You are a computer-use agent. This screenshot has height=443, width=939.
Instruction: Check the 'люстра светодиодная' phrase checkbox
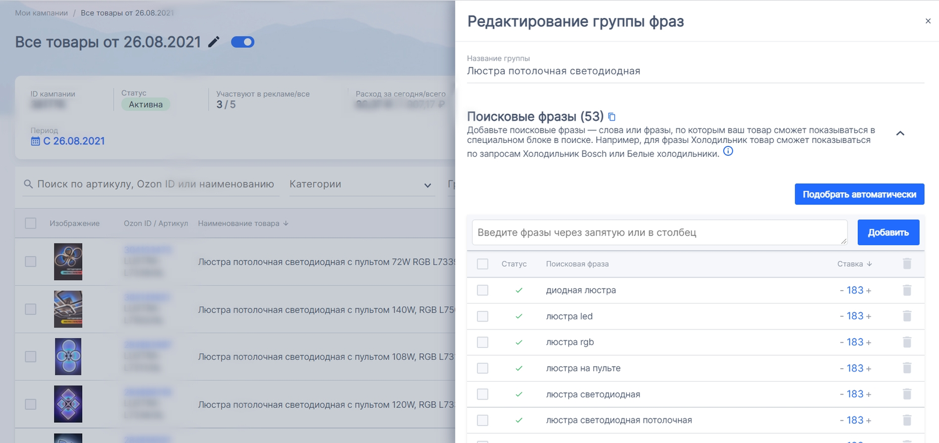[483, 394]
